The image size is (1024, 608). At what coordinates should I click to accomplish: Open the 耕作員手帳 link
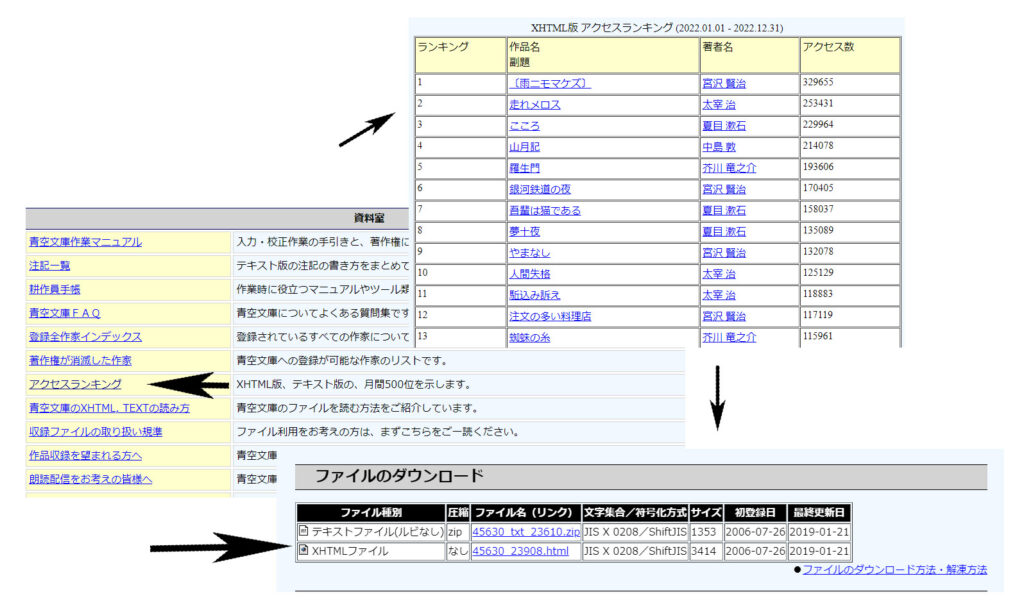click(55, 289)
